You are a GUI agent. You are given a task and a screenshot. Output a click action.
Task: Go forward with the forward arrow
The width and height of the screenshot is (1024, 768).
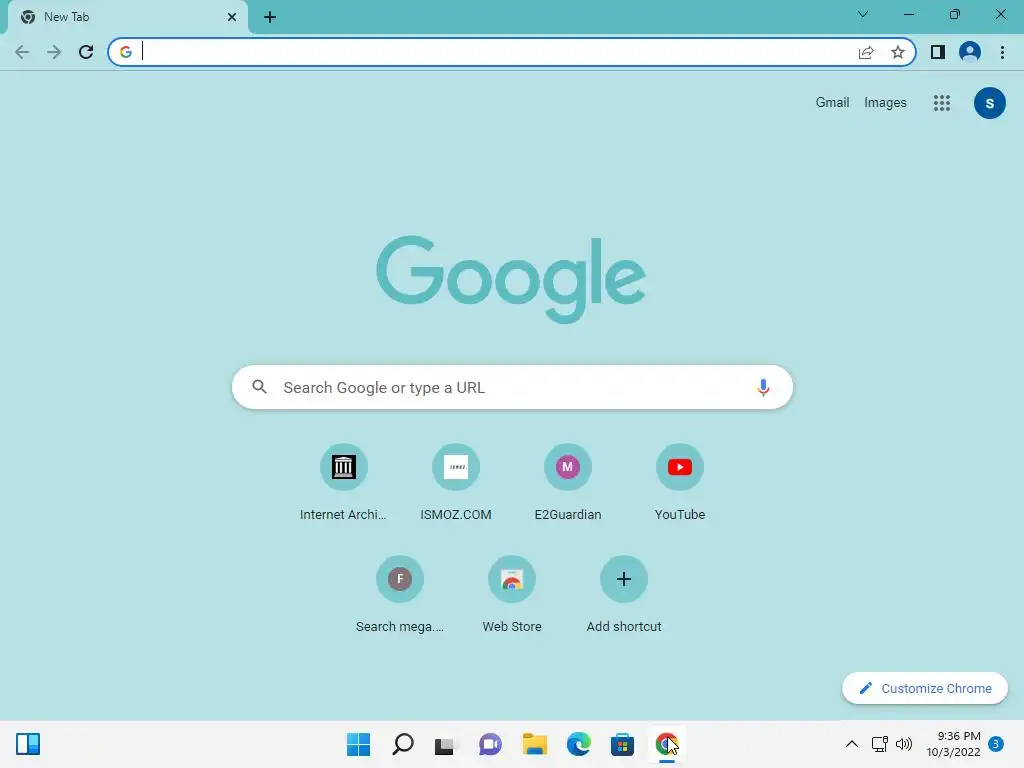point(54,52)
